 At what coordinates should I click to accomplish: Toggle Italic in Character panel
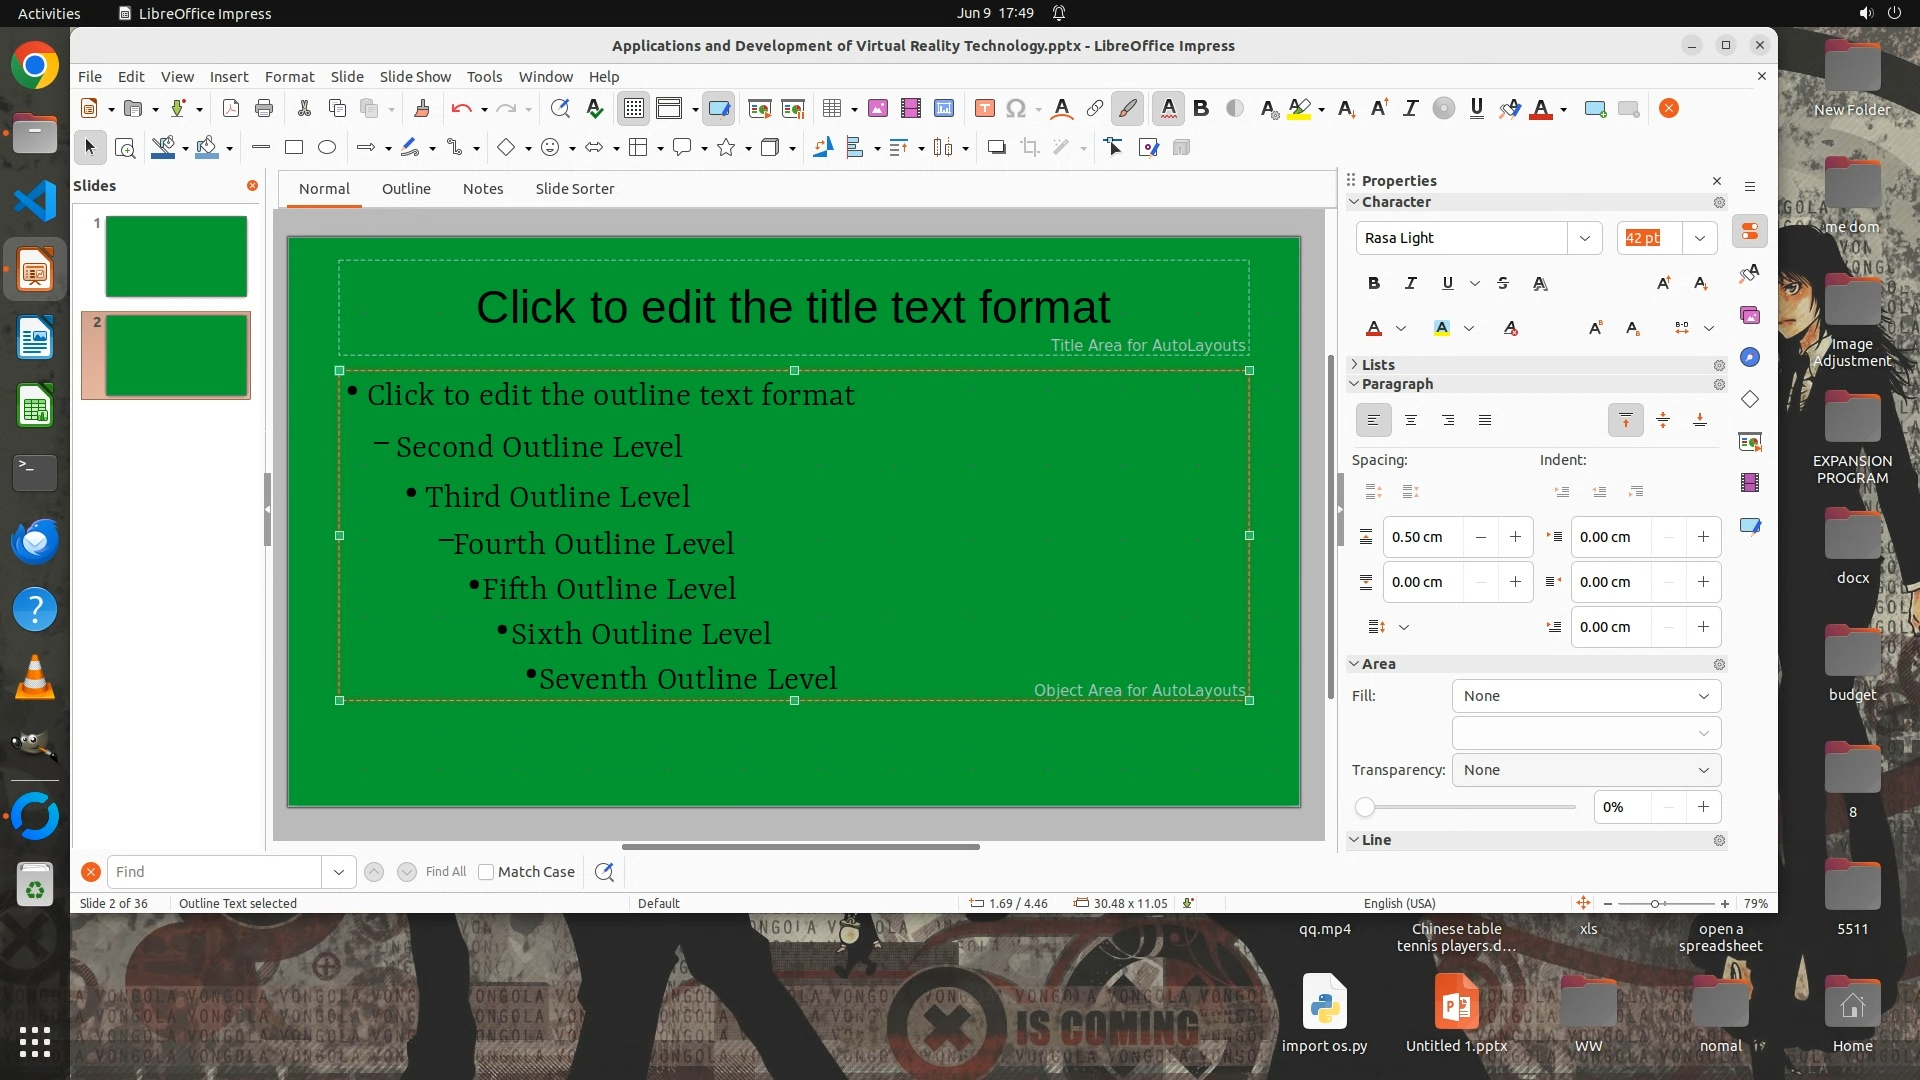point(1411,284)
